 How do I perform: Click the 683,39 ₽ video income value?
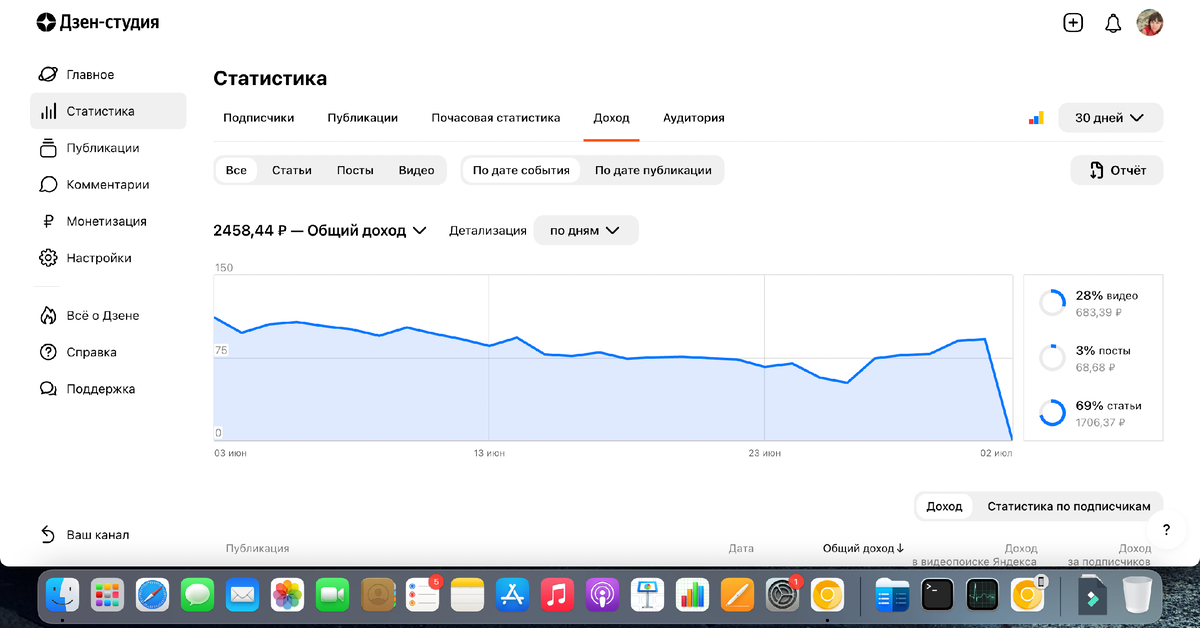coord(1099,313)
